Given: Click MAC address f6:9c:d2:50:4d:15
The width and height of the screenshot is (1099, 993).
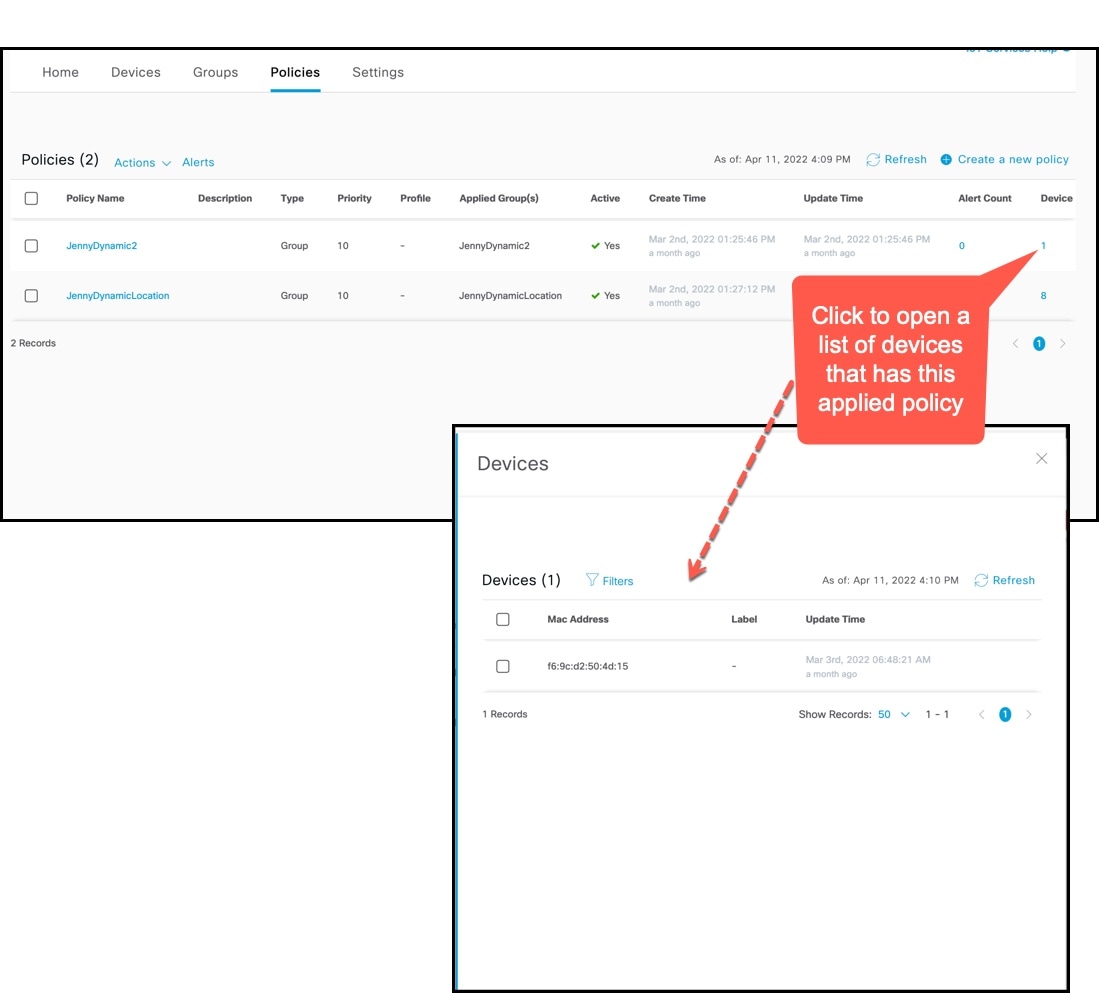Looking at the screenshot, I should tap(587, 666).
